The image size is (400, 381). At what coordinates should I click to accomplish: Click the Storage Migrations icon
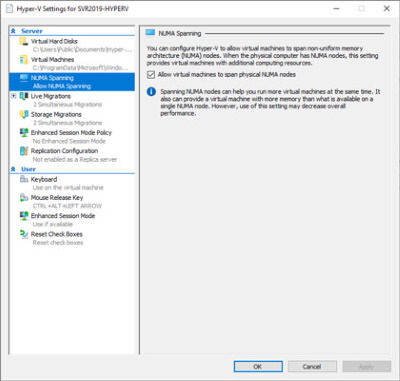click(24, 114)
